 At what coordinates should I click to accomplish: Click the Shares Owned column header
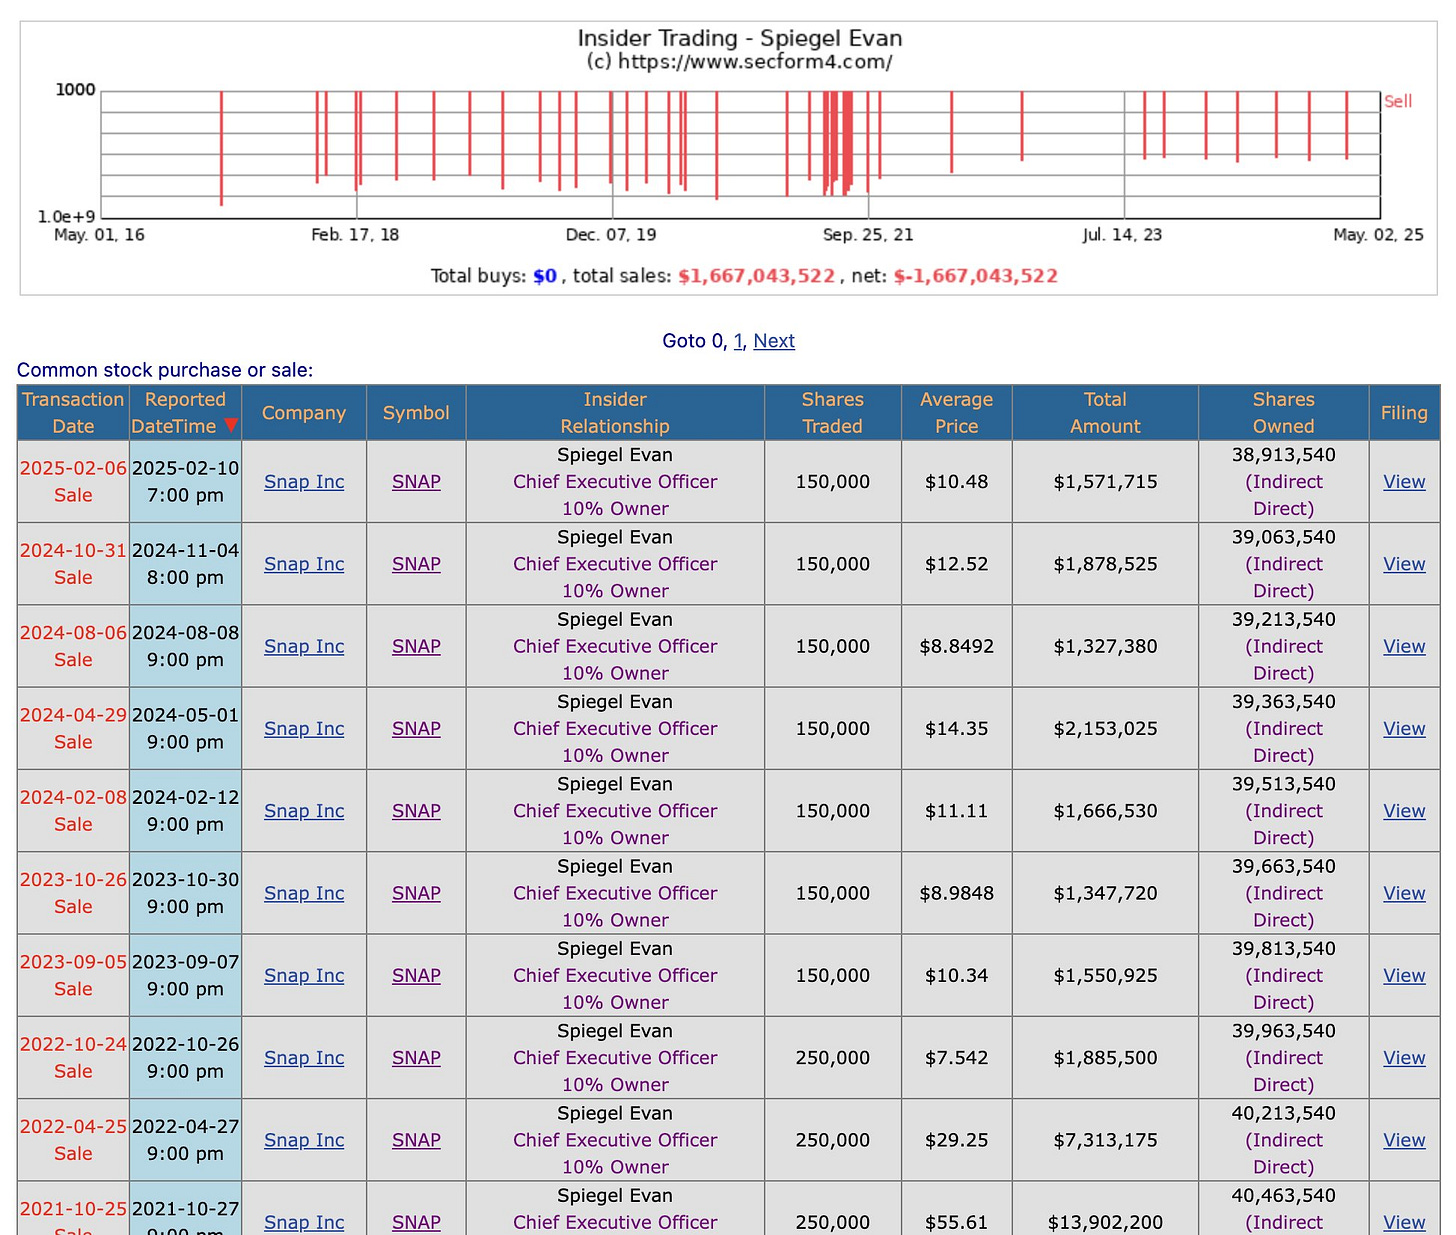point(1284,413)
